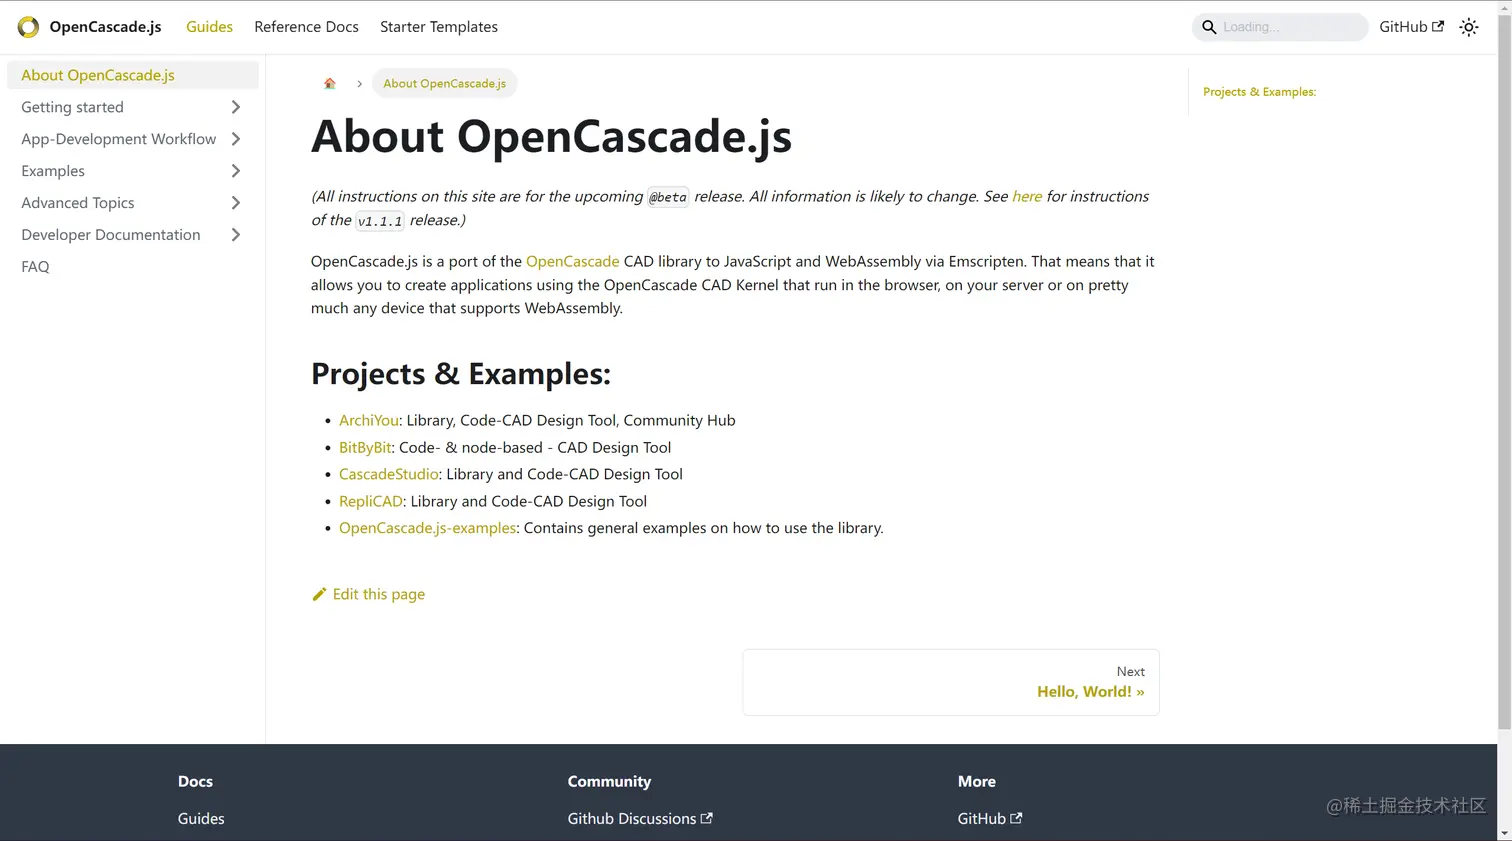Click the @beta code tag
The image size is (1512, 841).
(668, 197)
